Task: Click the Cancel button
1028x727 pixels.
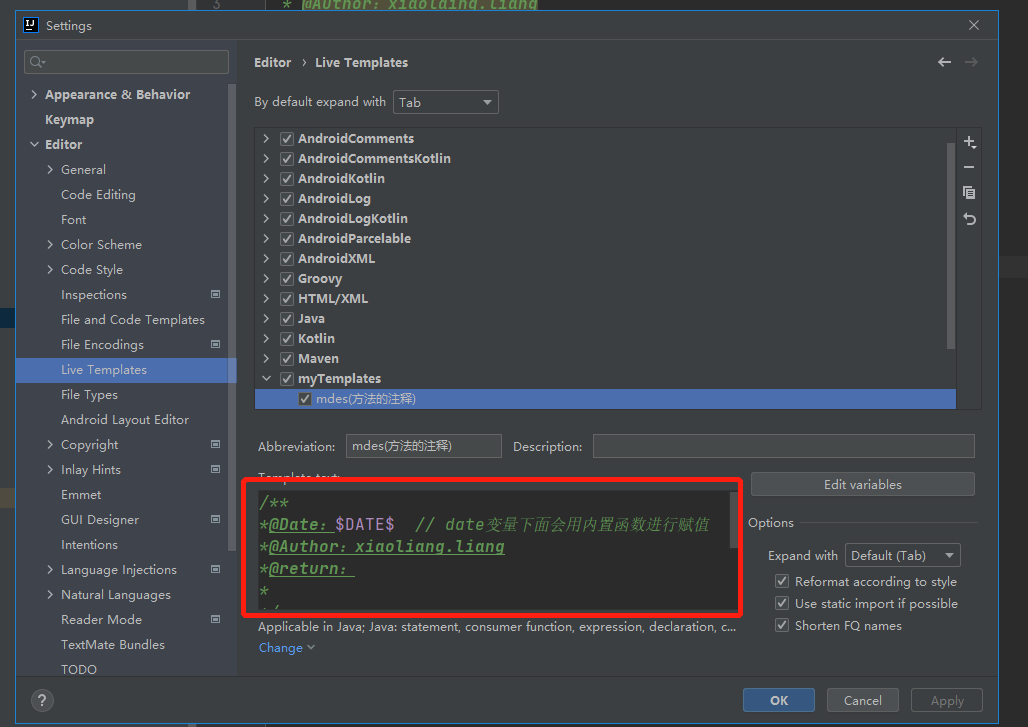Action: pyautogui.click(x=863, y=700)
